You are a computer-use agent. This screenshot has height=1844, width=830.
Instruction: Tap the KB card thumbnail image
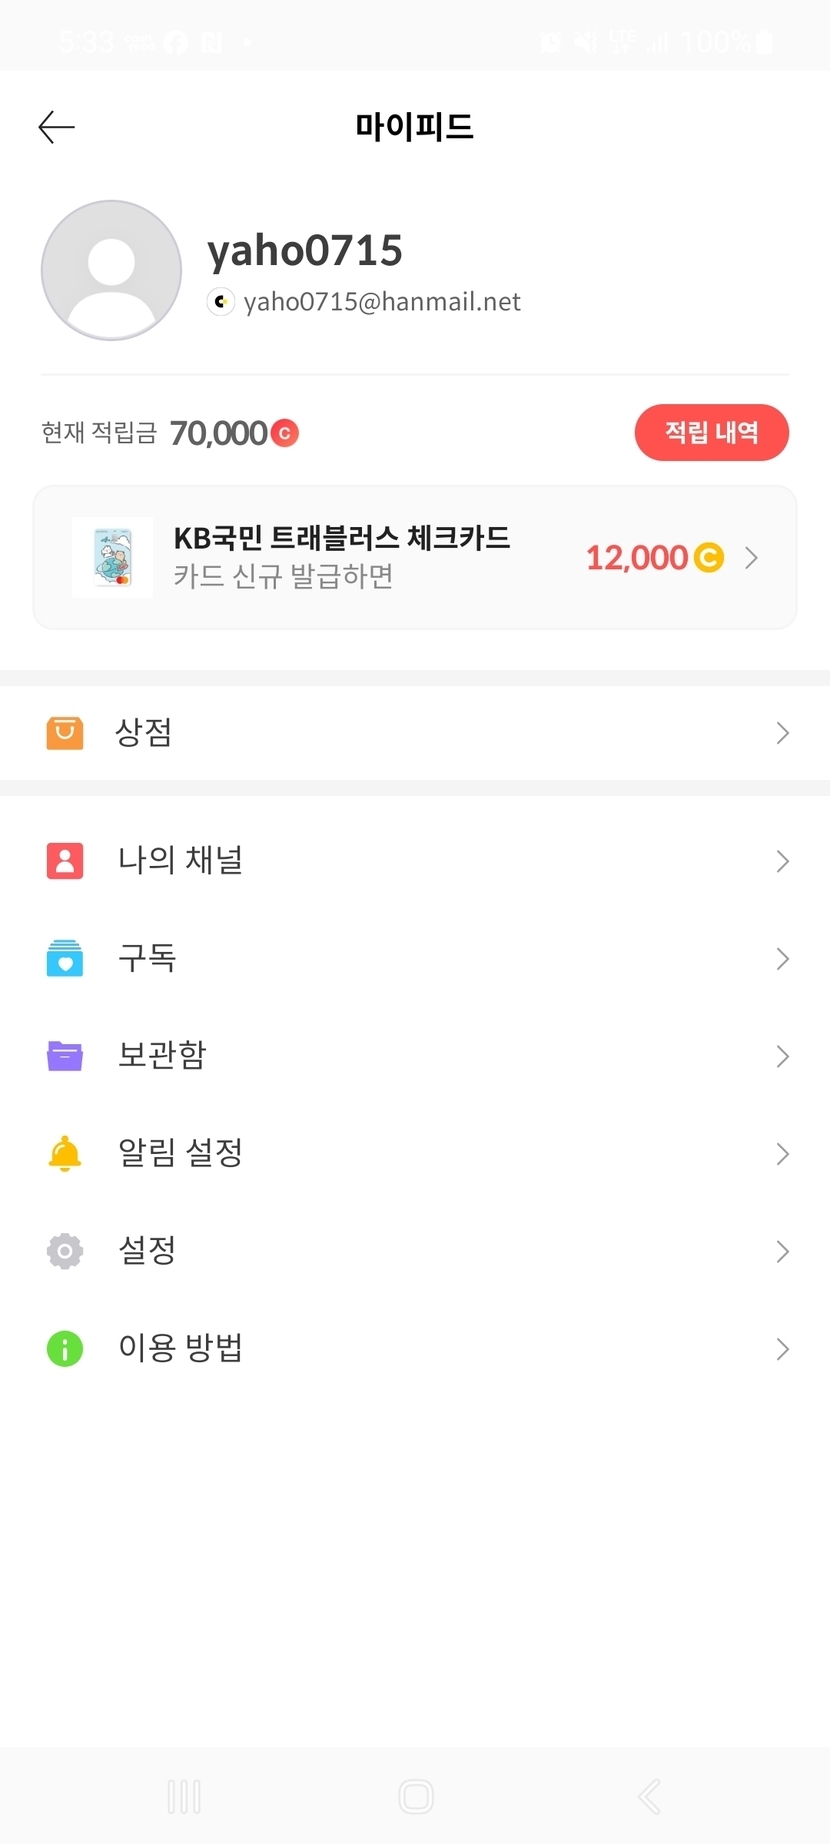tap(113, 557)
